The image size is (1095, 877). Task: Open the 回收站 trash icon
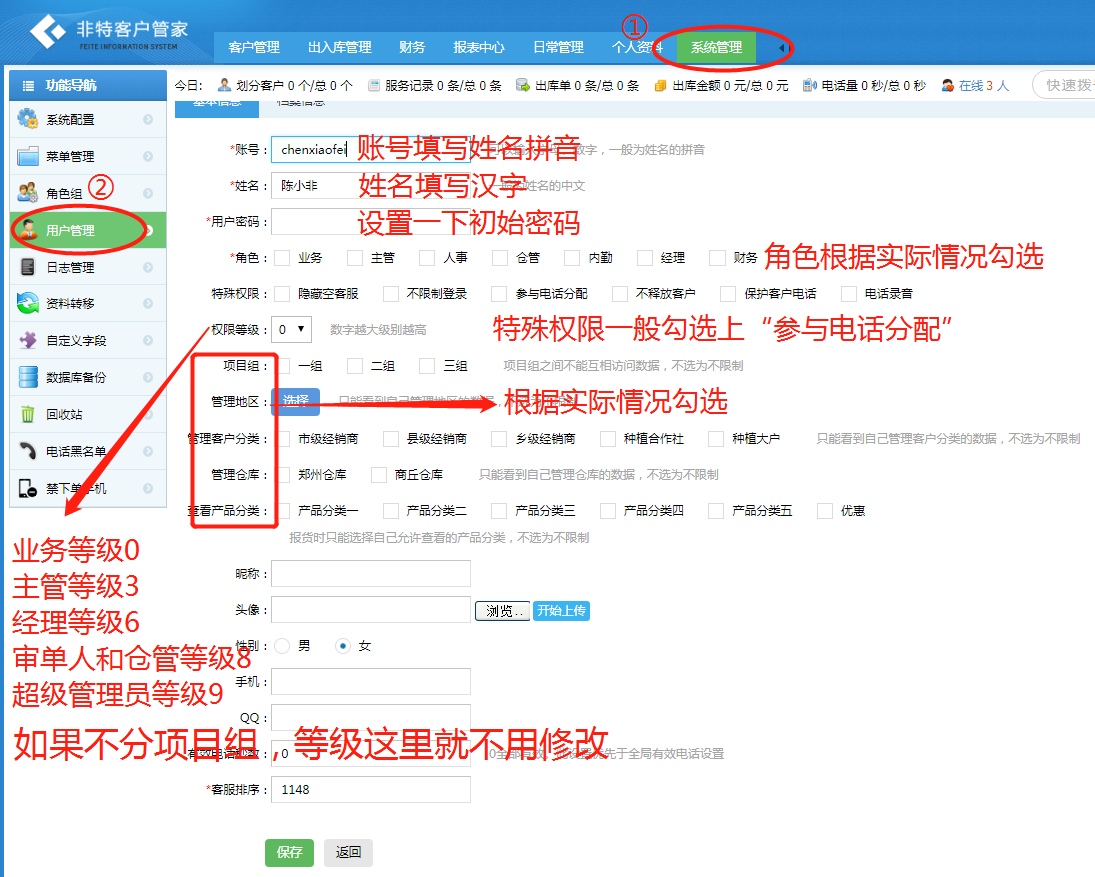point(27,414)
